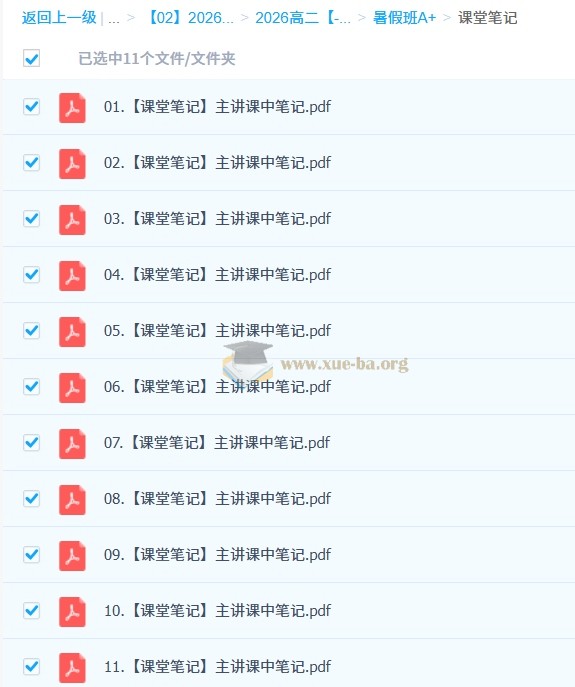Expand the collapsed breadcrumb ellipsis

114,18
